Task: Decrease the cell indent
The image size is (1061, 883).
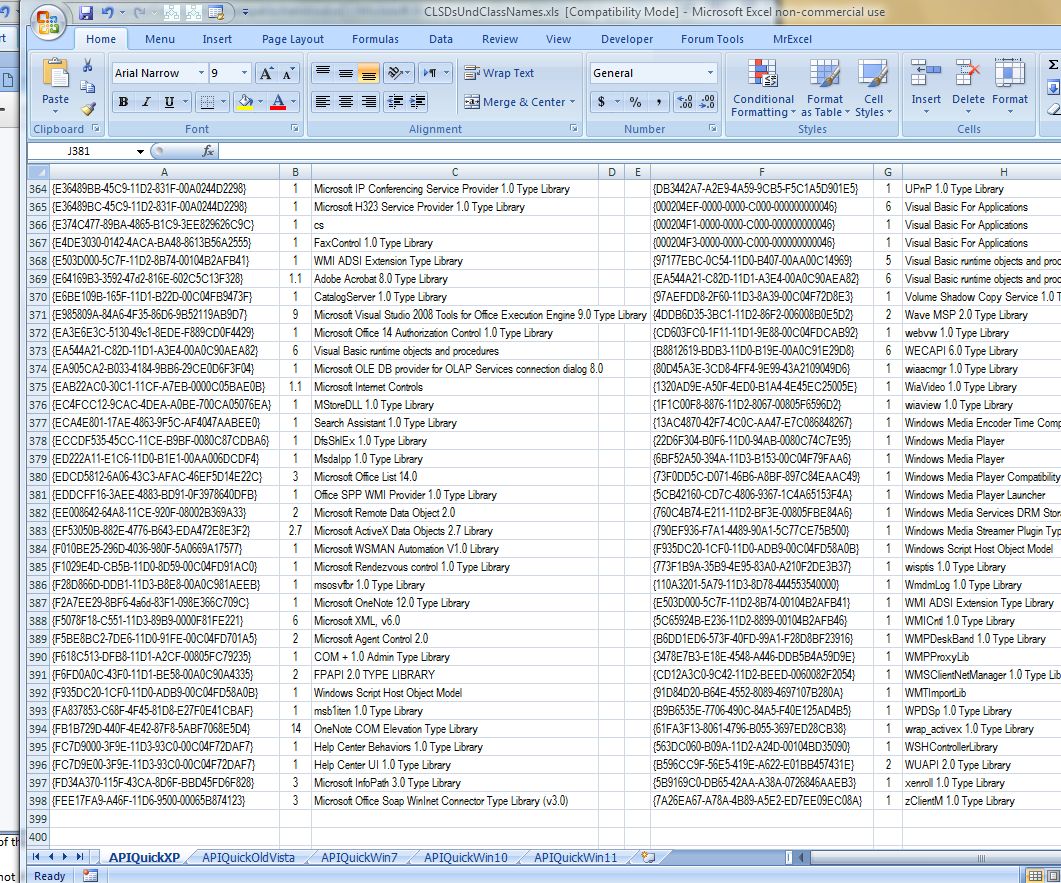Action: (x=395, y=102)
